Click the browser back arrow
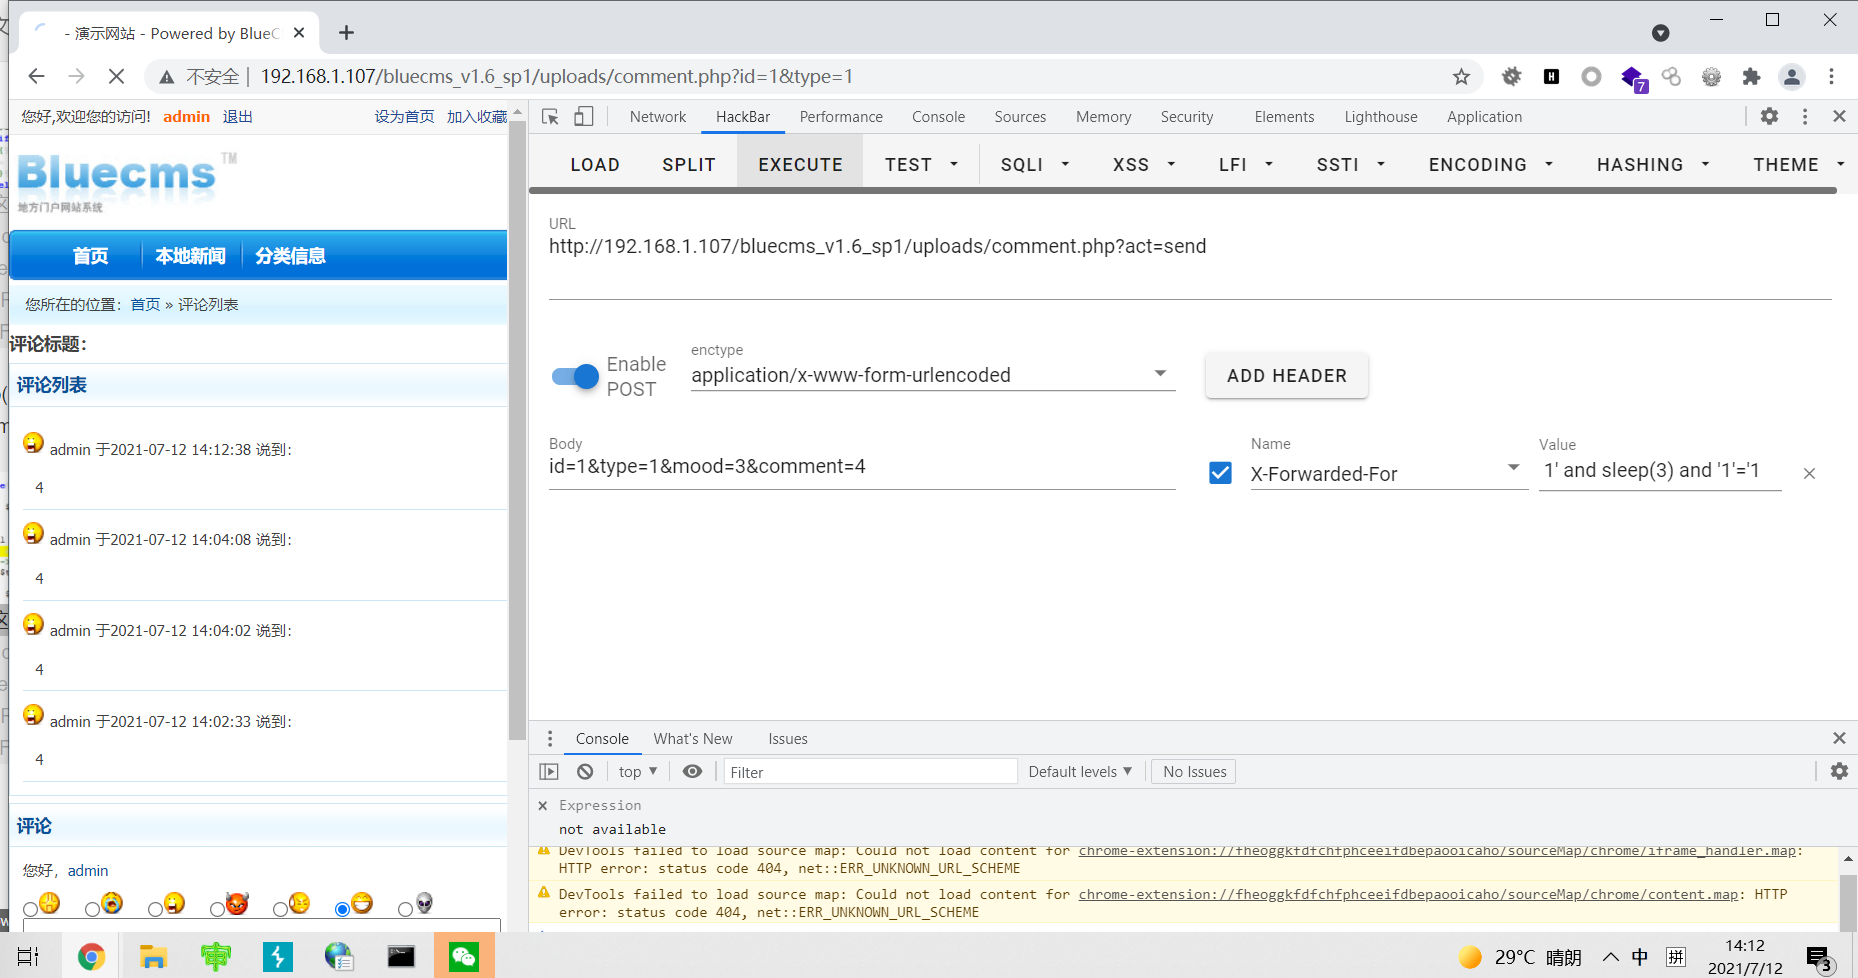Screen dimensions: 1858x978 coord(37,76)
